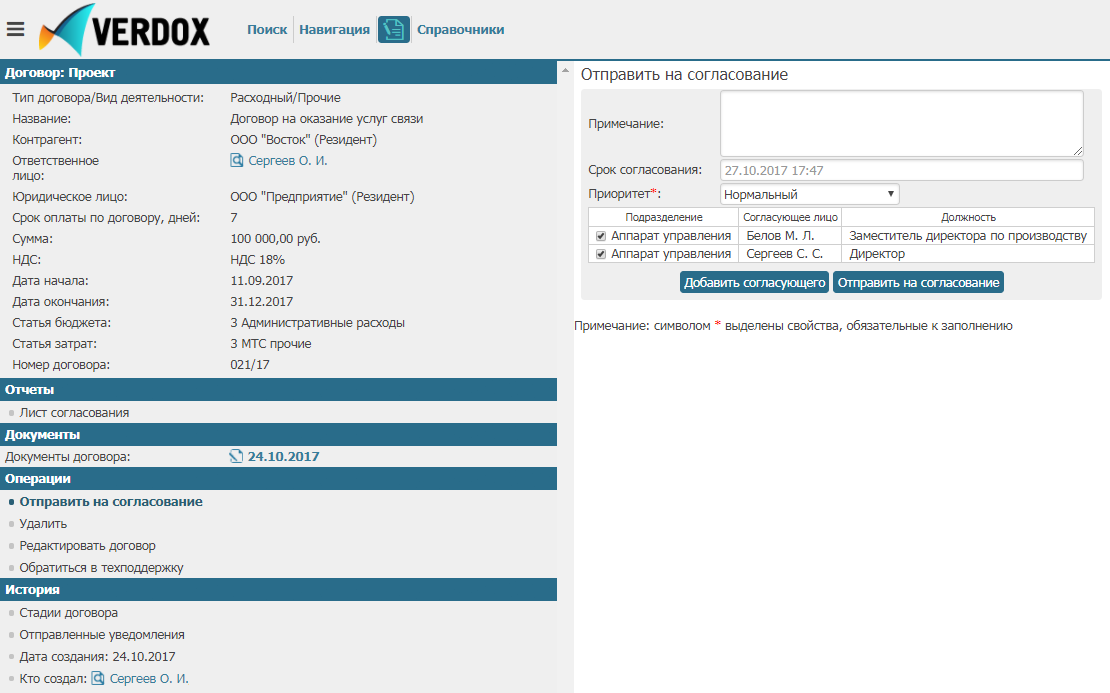This screenshot has height=693, width=1110.
Task: Click the sum value 100 000,00 руб.
Action: coord(275,239)
